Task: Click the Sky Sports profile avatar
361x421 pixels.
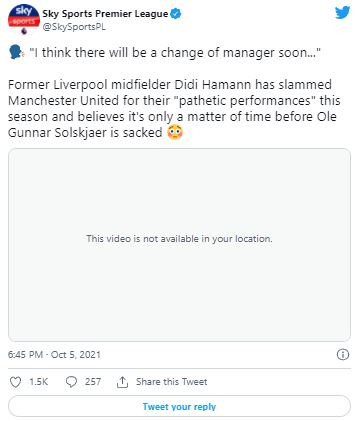Action: coord(23,19)
